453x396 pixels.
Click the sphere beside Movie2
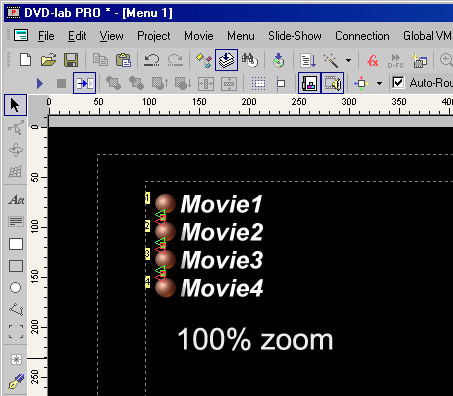(x=165, y=231)
